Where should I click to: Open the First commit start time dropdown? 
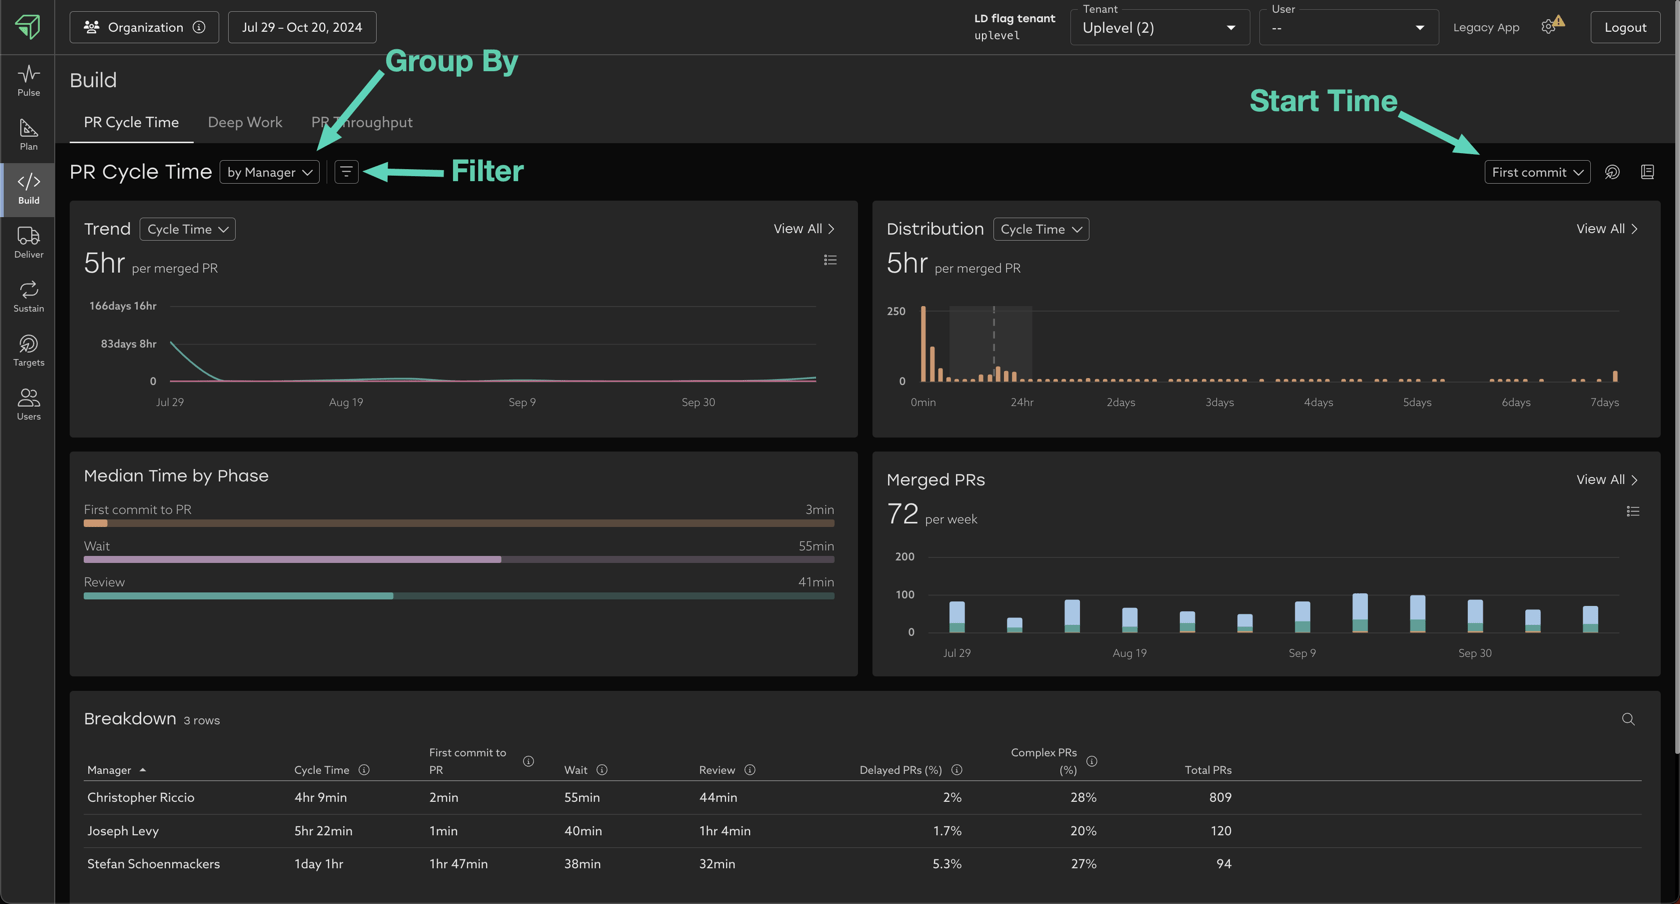pos(1536,172)
